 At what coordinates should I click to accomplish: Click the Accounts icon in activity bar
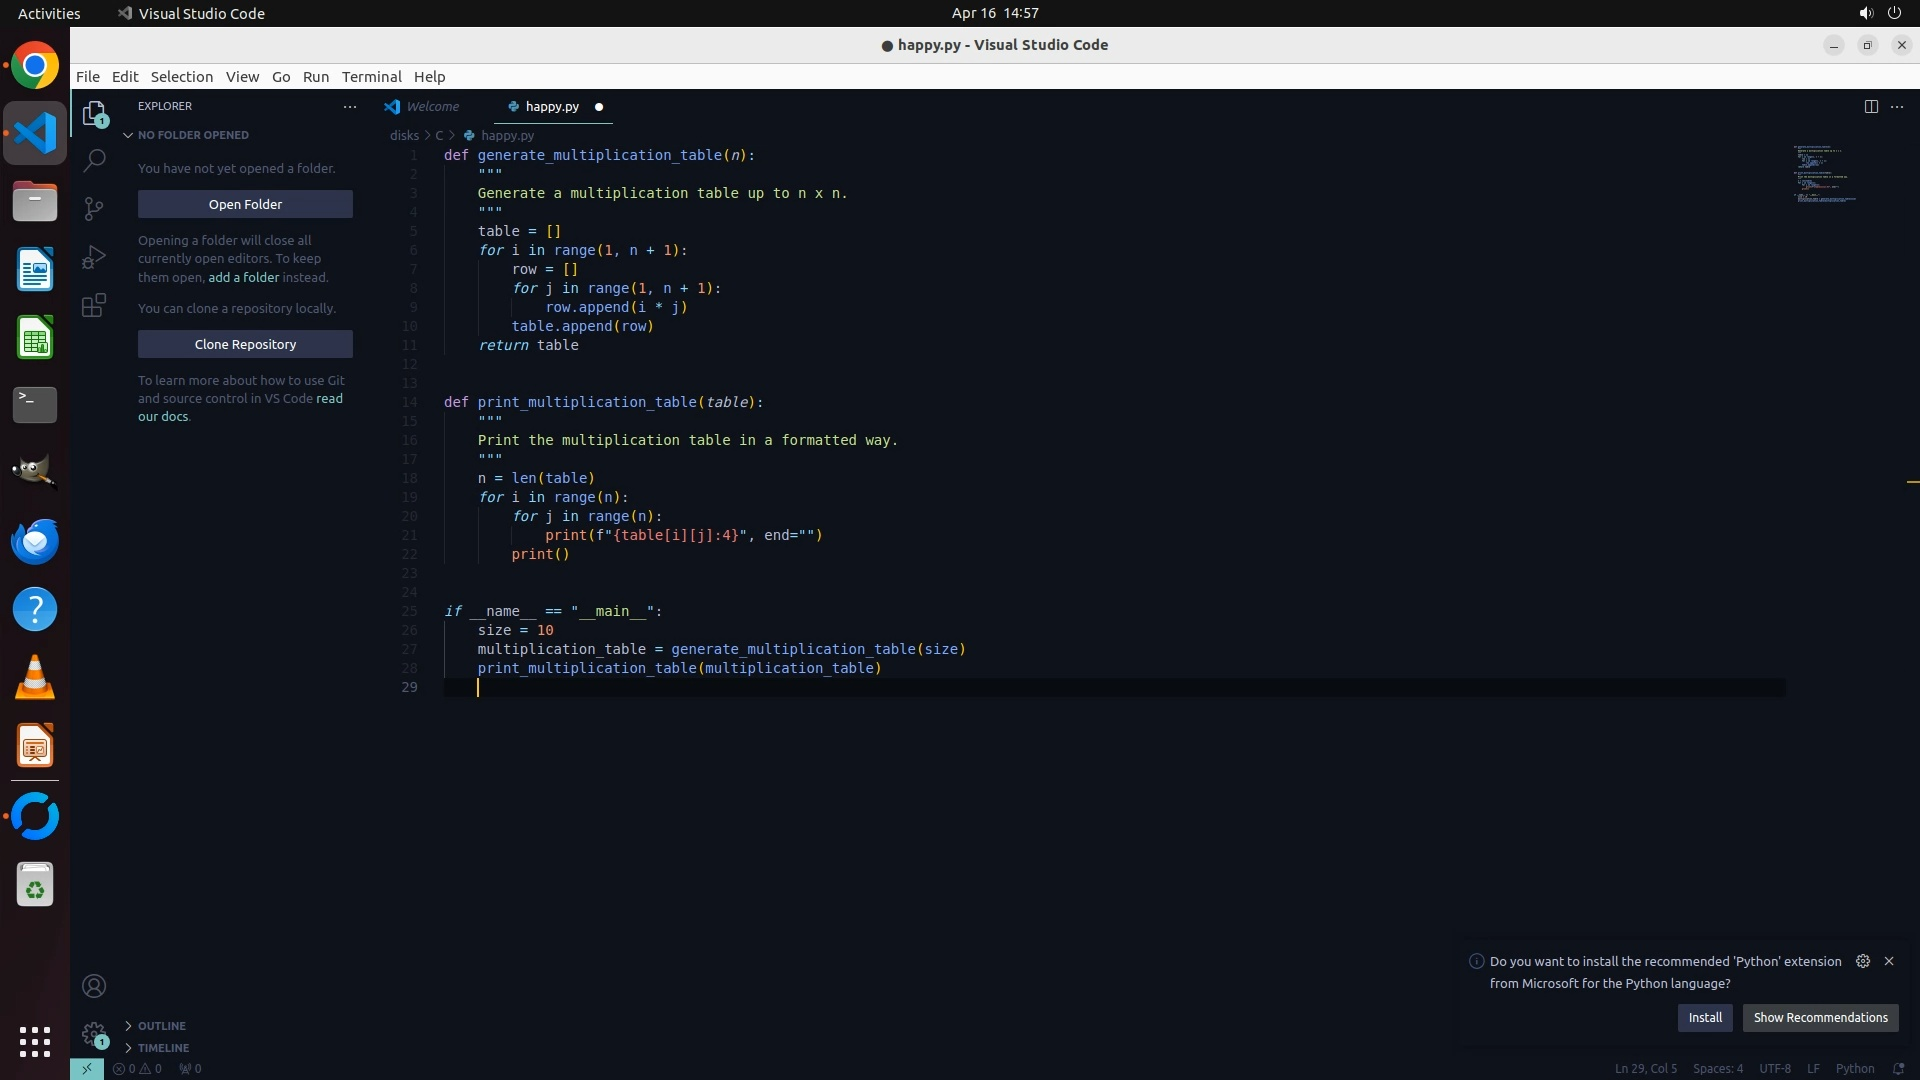click(x=94, y=986)
